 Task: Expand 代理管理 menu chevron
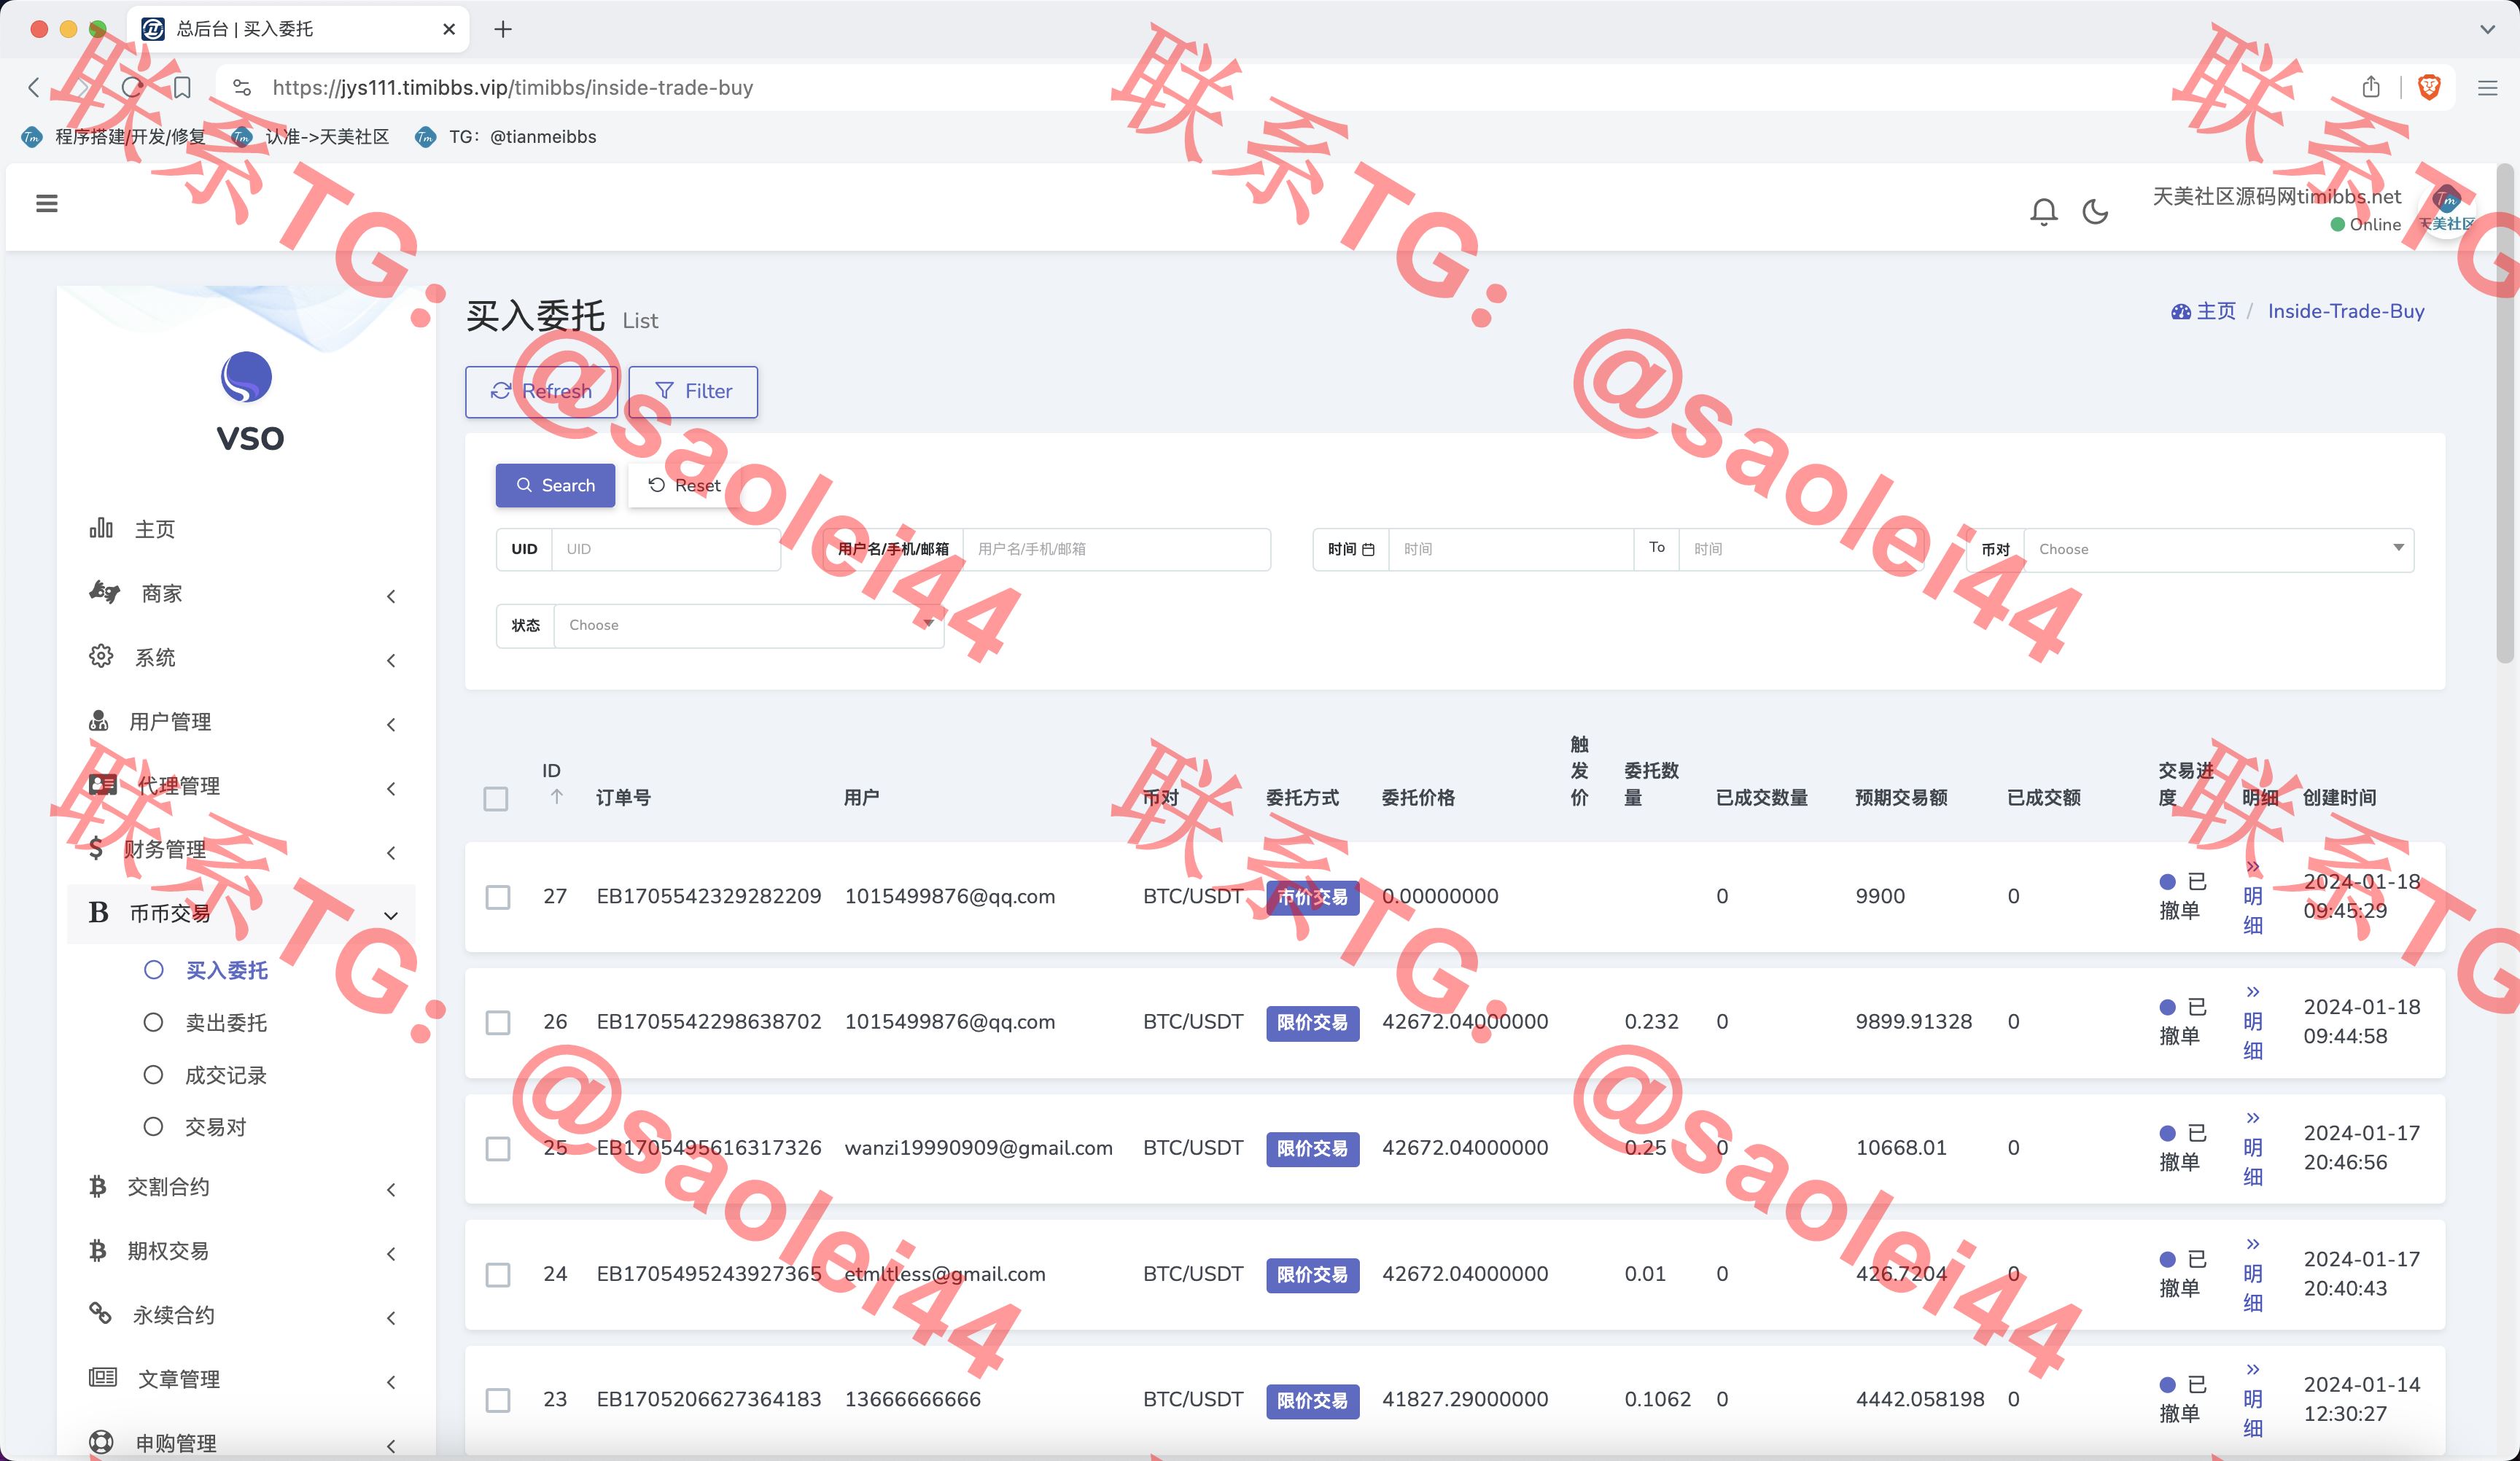pos(391,788)
